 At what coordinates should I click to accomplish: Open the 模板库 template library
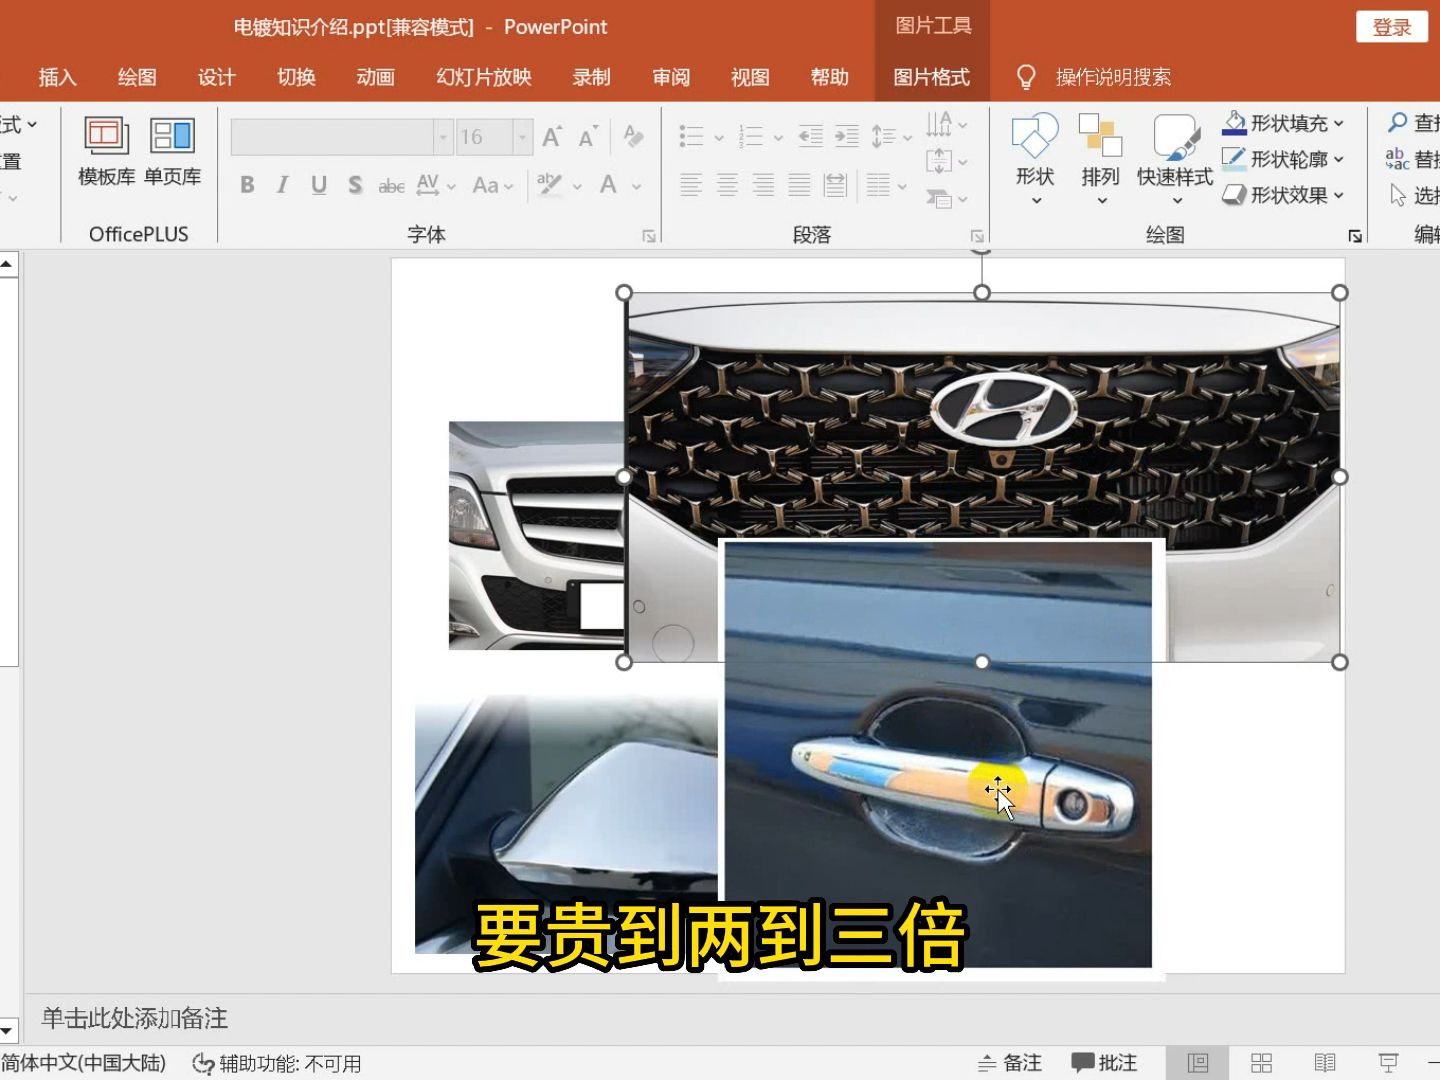click(106, 150)
